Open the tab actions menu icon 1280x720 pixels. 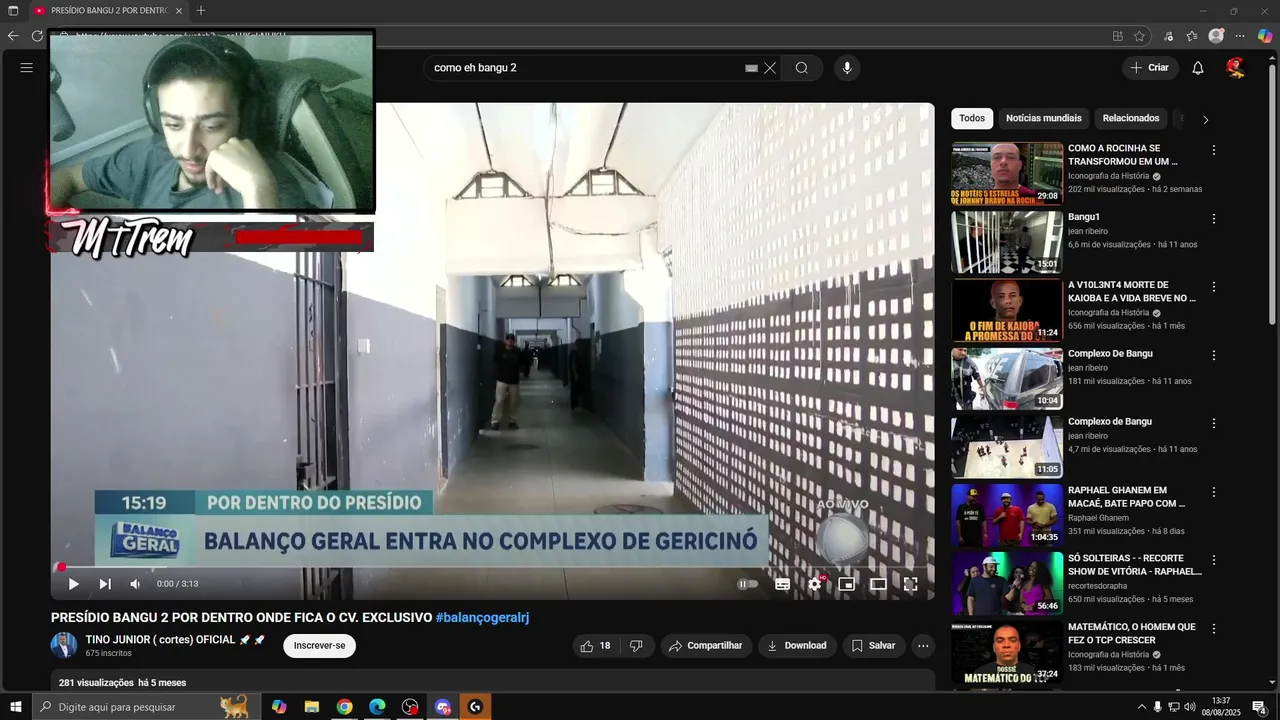(x=13, y=10)
